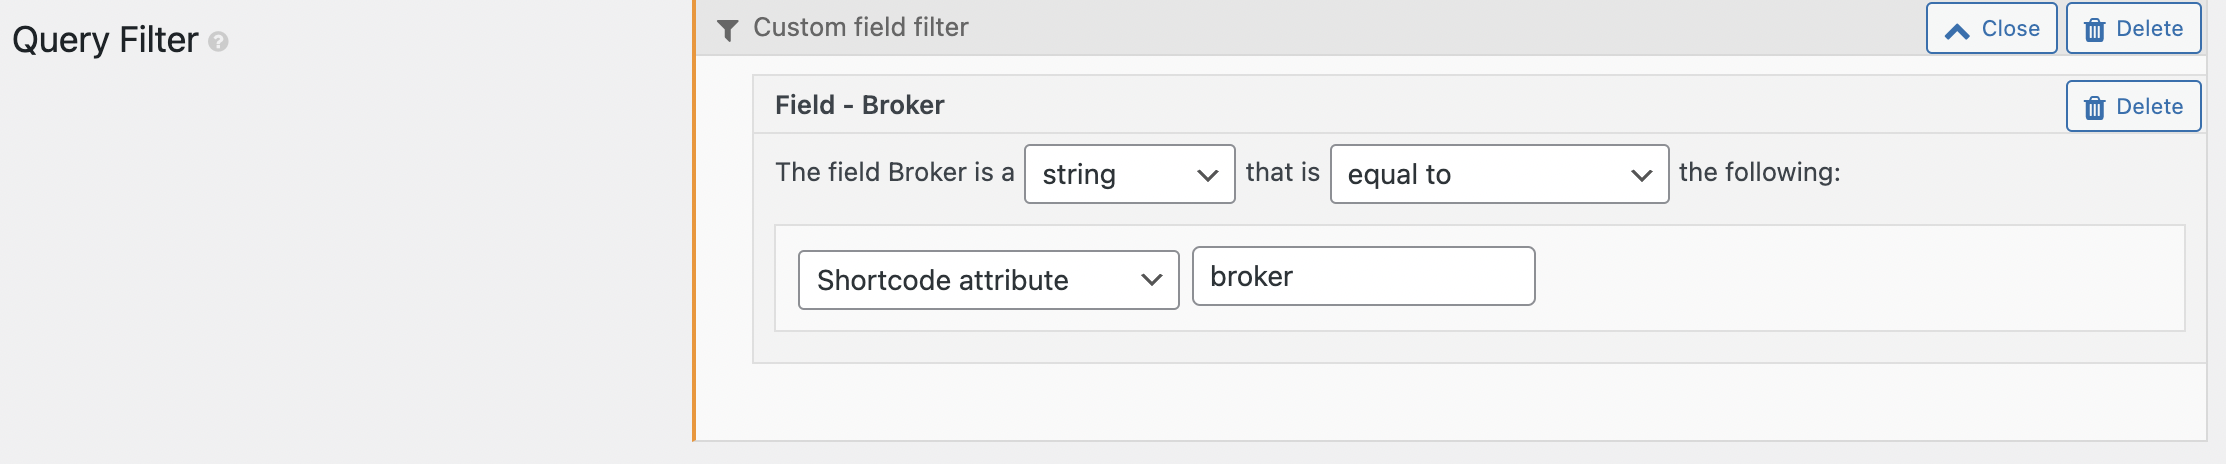Click the chevron arrow on Shortcode attribute select
The width and height of the screenshot is (2226, 464).
(x=1151, y=280)
